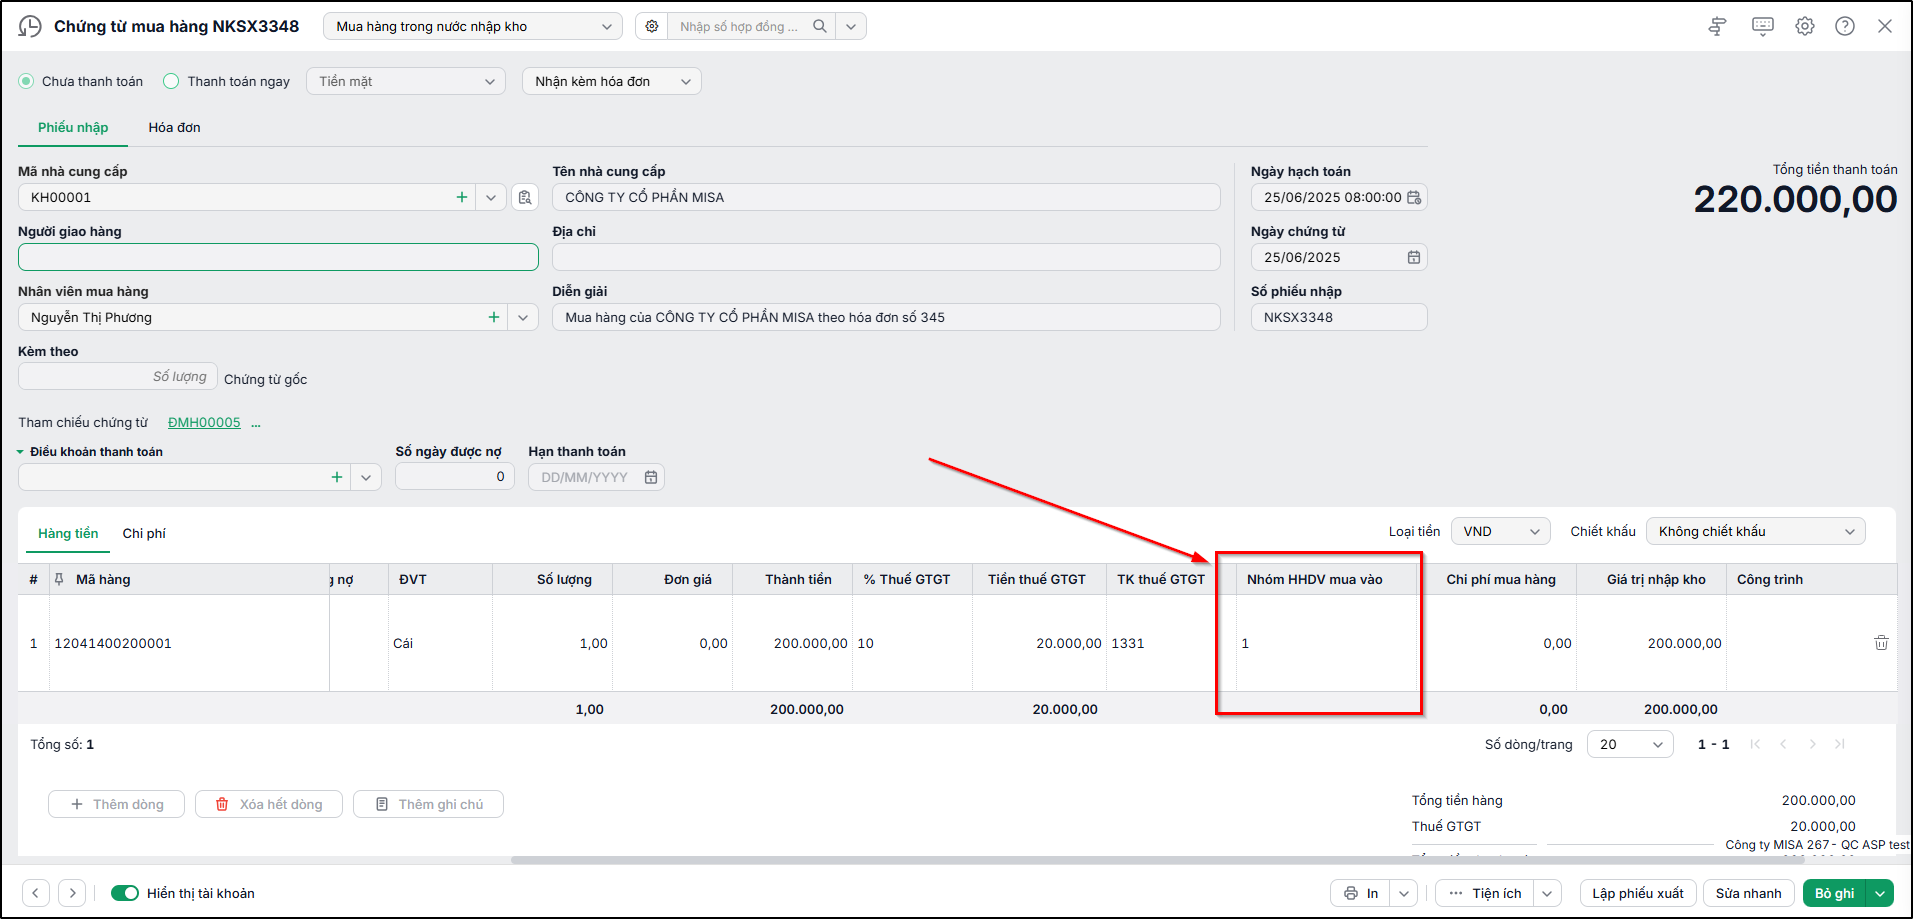Viewport: 1913px width, 919px height.
Task: Navigate to previous voucher arrow
Action: click(x=36, y=893)
